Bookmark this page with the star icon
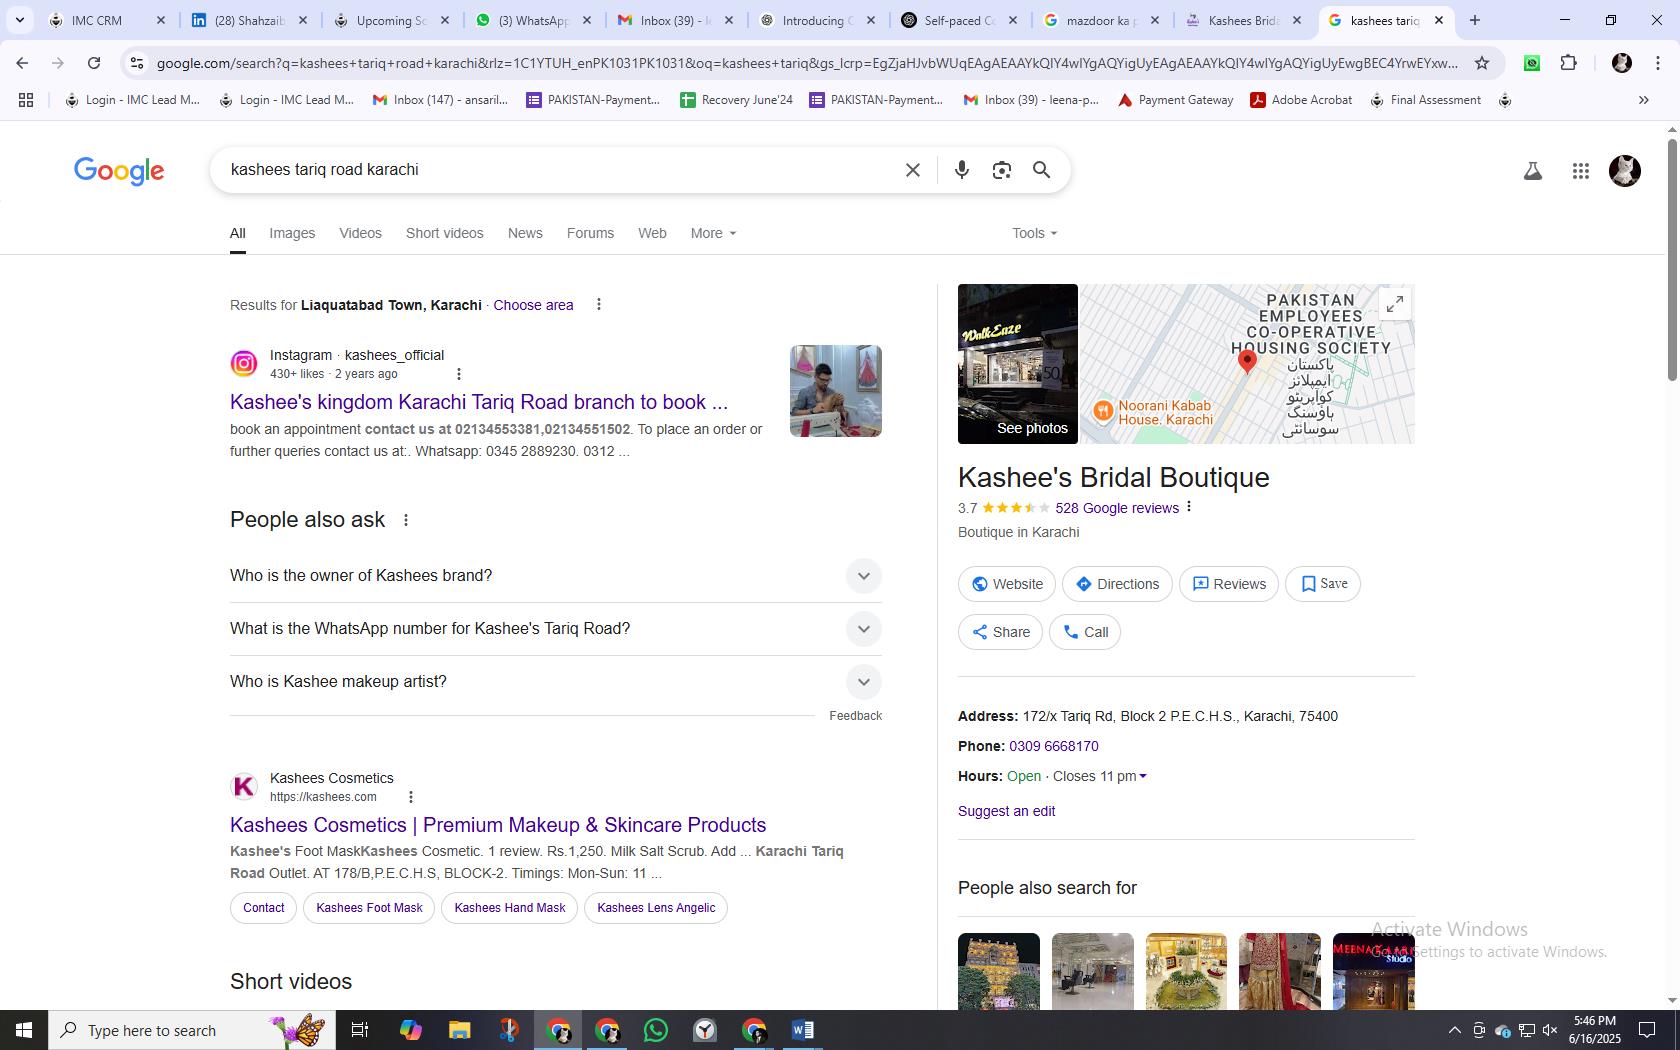 [x=1482, y=63]
